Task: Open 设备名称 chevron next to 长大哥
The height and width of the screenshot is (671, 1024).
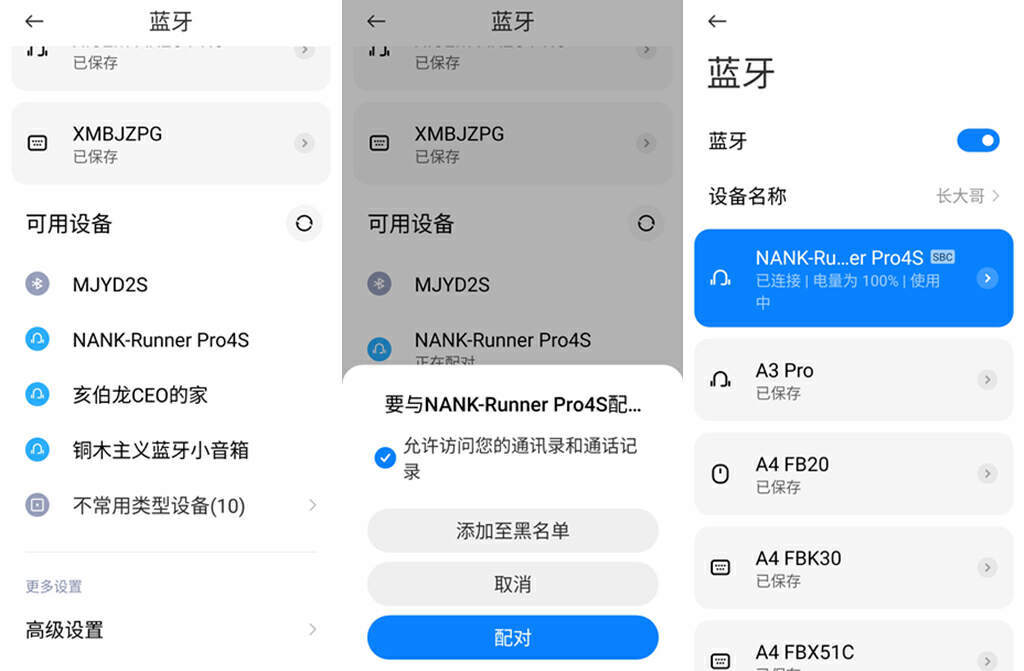Action: pyautogui.click(x=996, y=195)
